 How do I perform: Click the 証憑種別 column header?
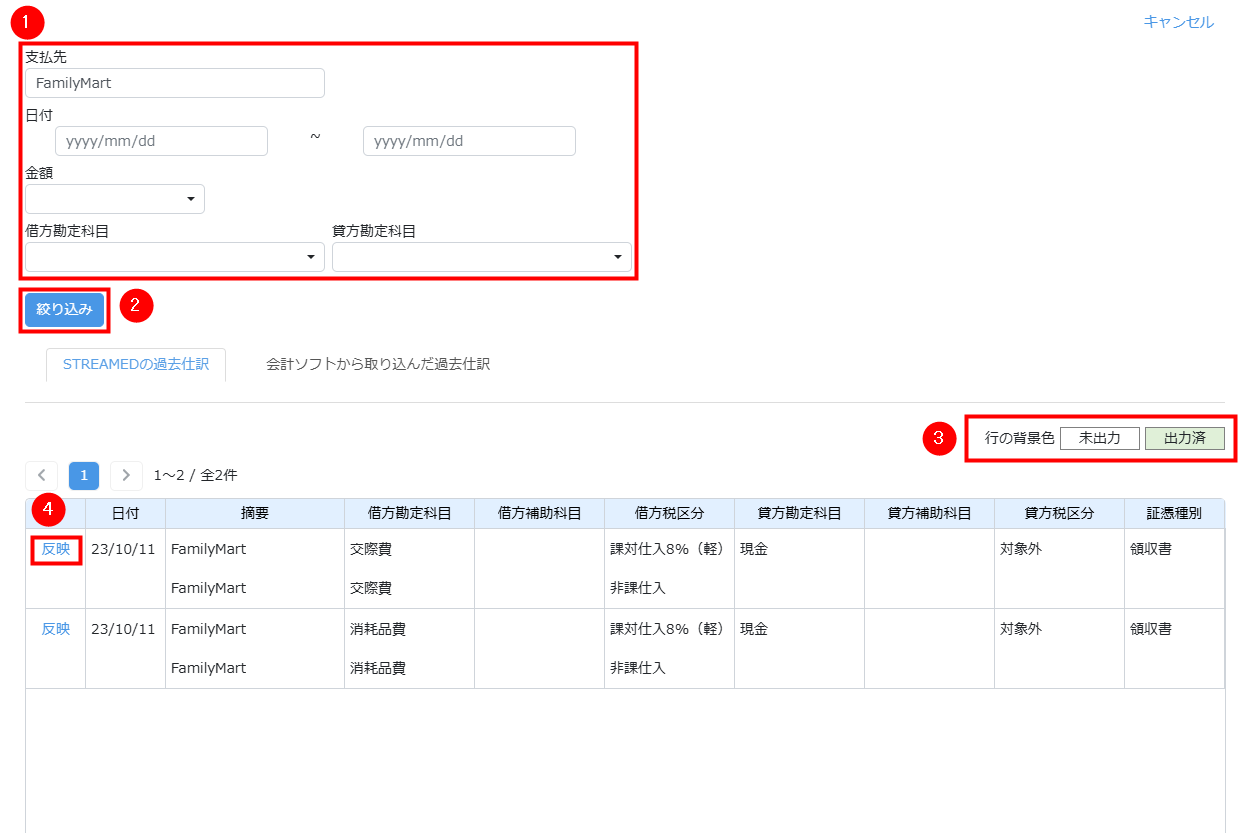click(1174, 513)
